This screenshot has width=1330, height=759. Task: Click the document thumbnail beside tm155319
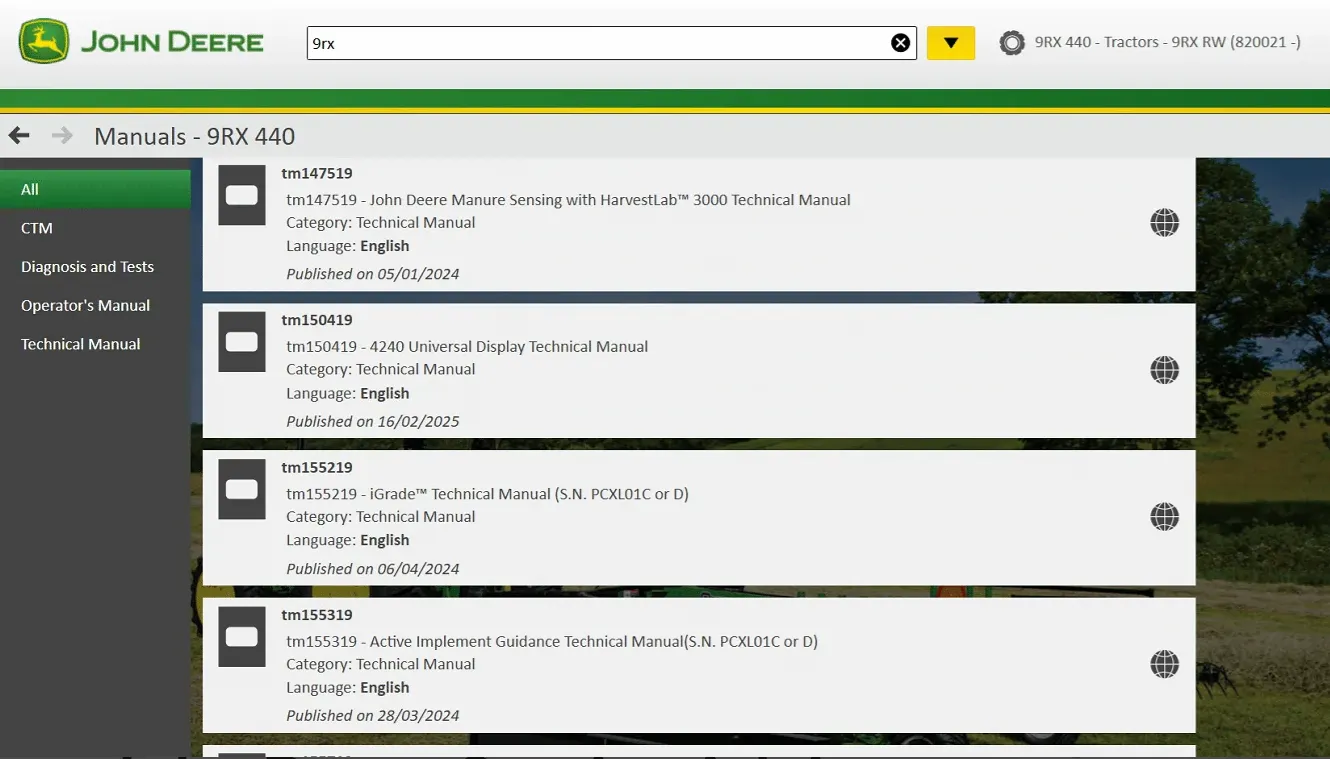[241, 636]
